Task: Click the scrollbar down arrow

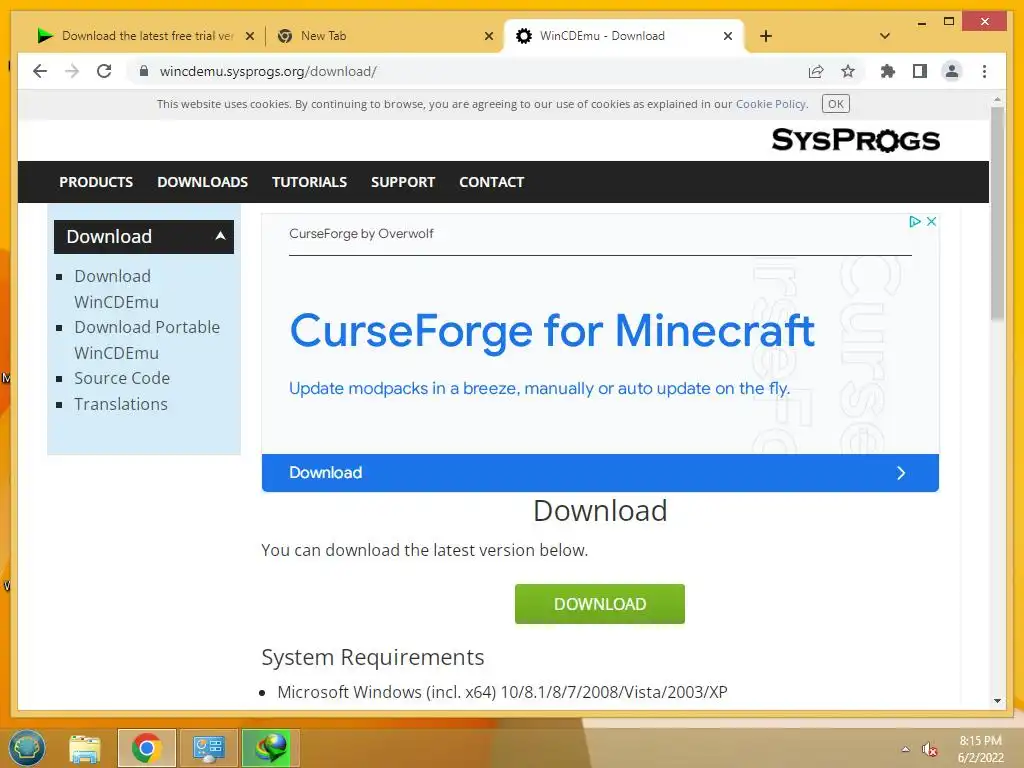Action: (x=997, y=701)
